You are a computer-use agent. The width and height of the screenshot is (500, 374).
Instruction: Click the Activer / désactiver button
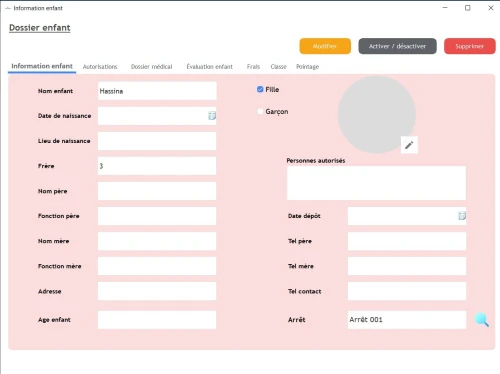(397, 46)
